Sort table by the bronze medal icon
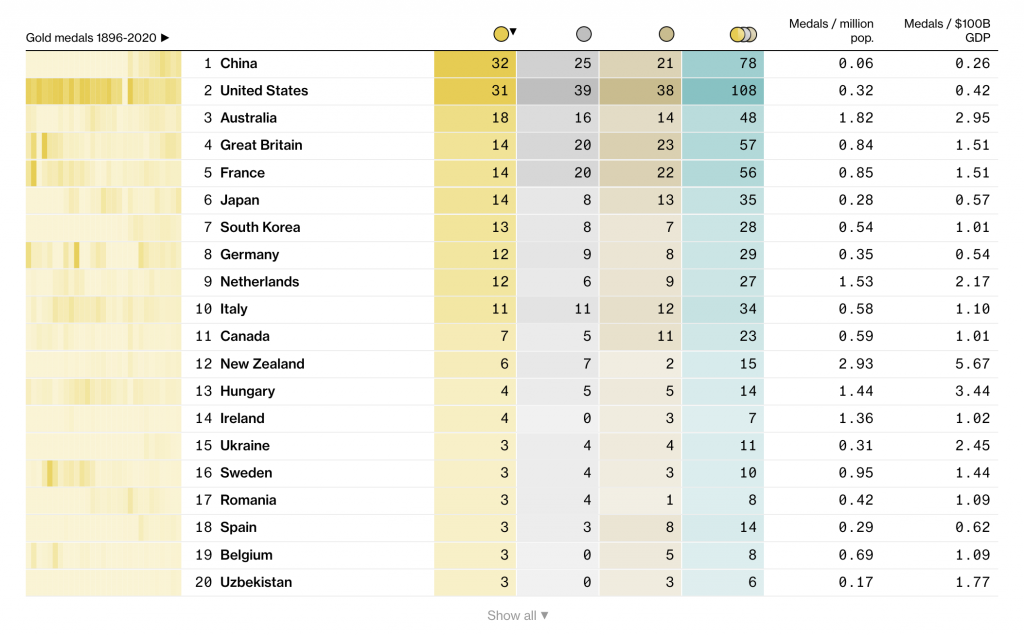 click(667, 33)
